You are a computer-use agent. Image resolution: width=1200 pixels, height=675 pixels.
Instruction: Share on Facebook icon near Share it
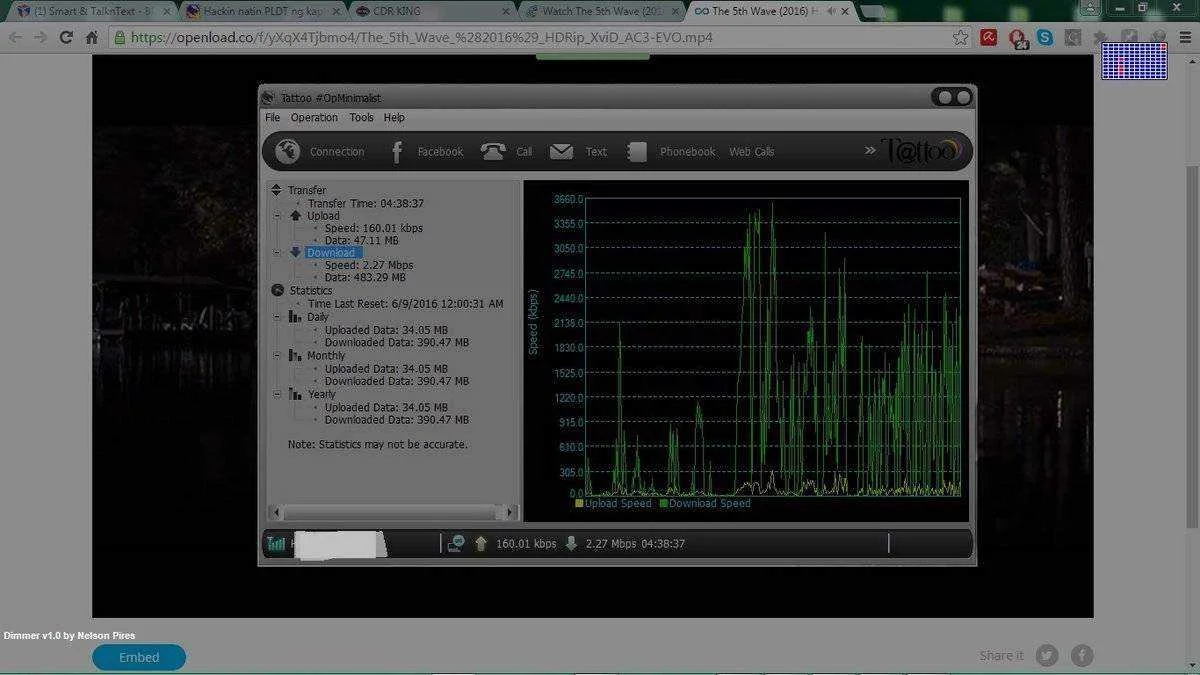(x=1082, y=656)
